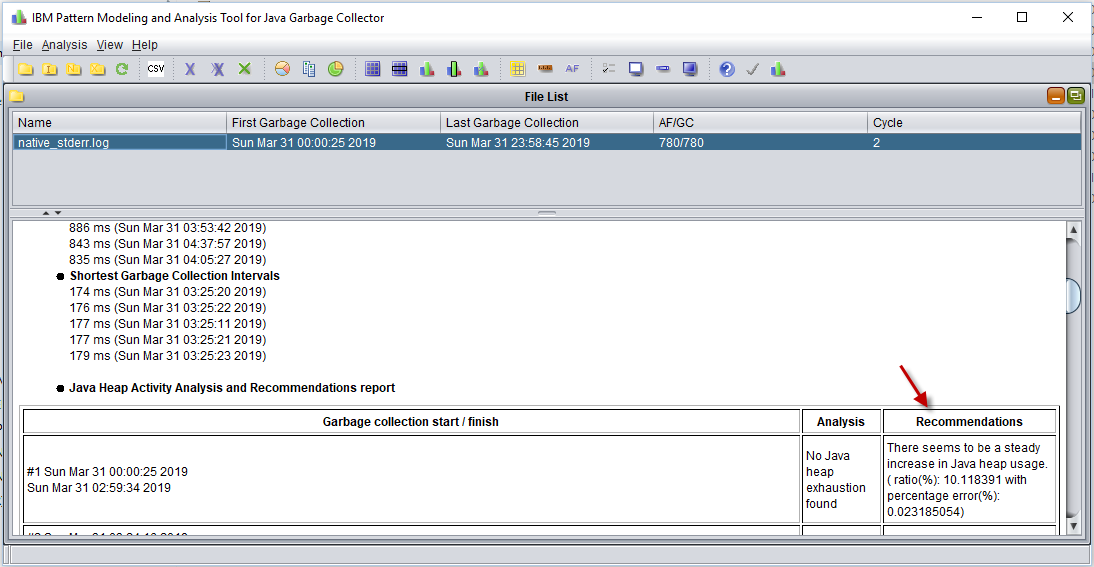Click the bar chart with selected green bar
The width and height of the screenshot is (1094, 567).
(454, 69)
